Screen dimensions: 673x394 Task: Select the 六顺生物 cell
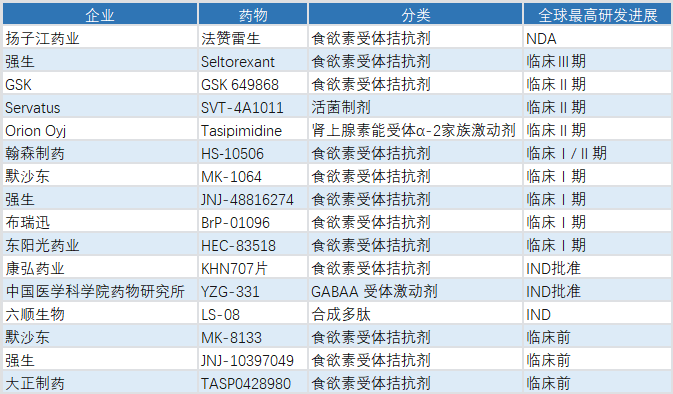click(100, 314)
